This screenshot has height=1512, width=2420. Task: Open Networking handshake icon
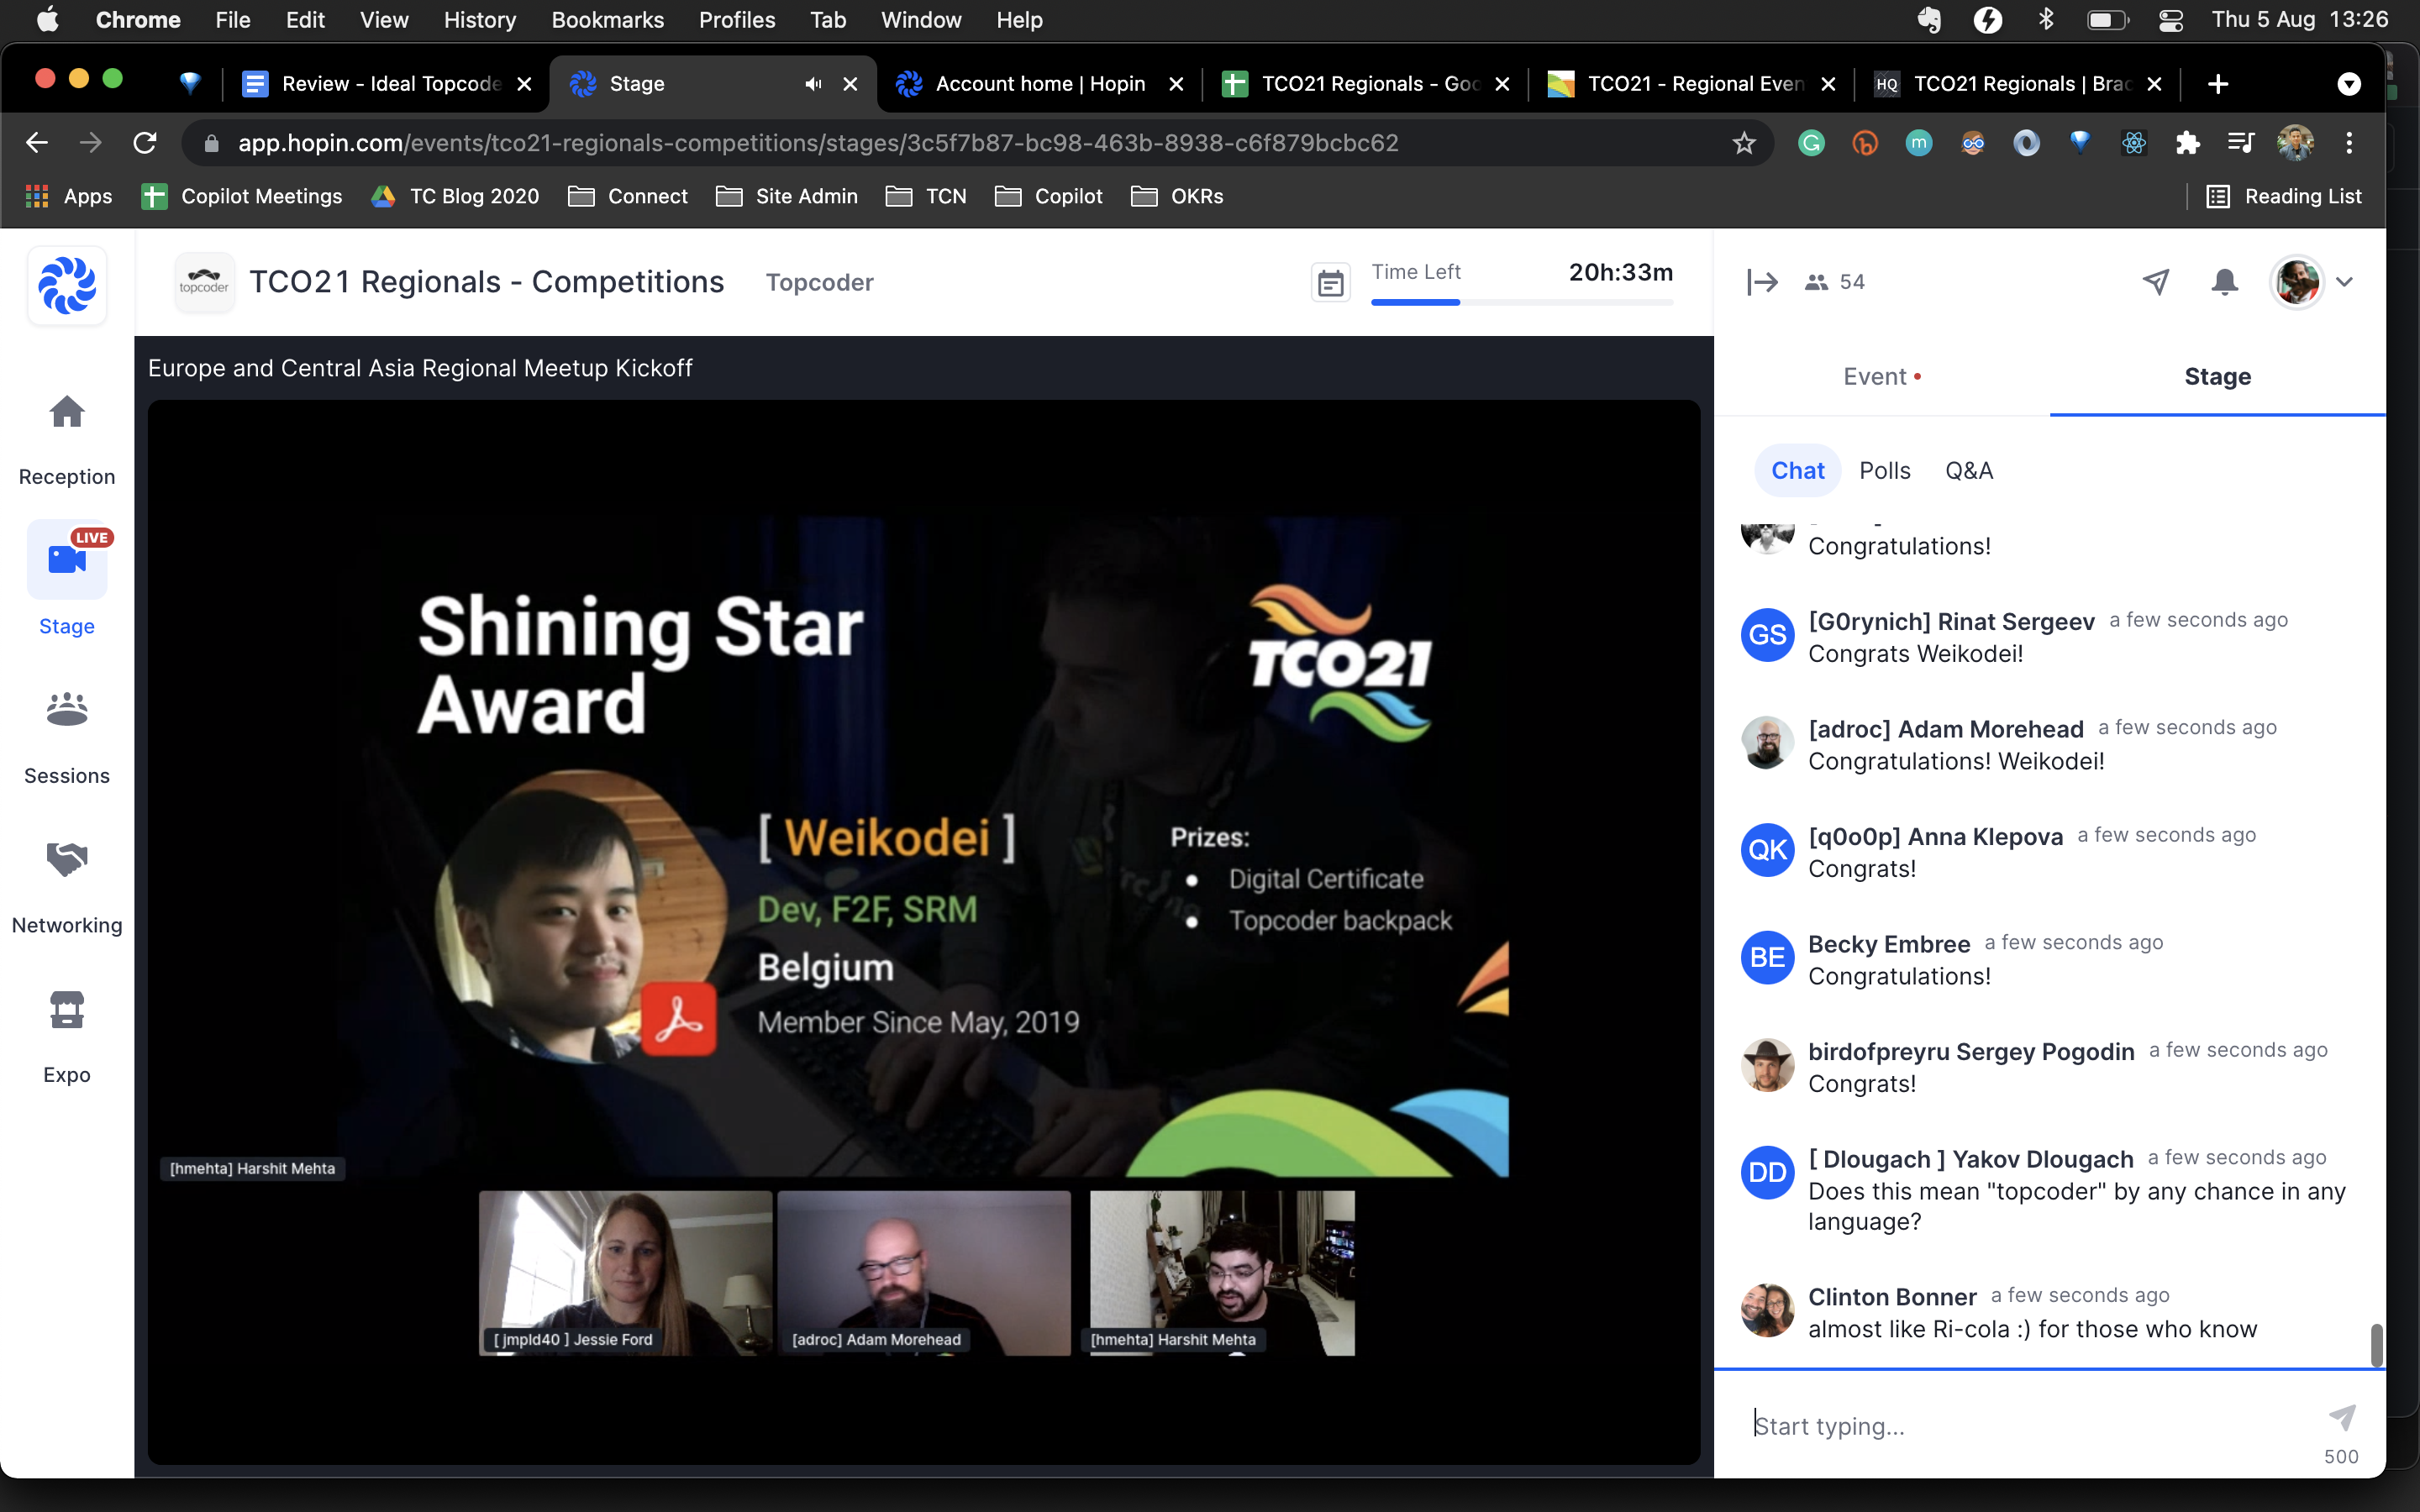pyautogui.click(x=67, y=858)
